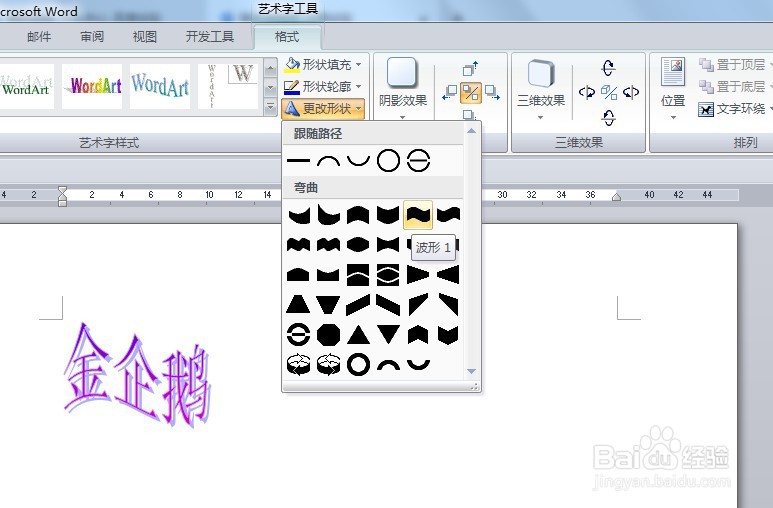Pick the thick ring with horizontal bar shape
Viewport: 773px width, 508px height.
tap(298, 335)
